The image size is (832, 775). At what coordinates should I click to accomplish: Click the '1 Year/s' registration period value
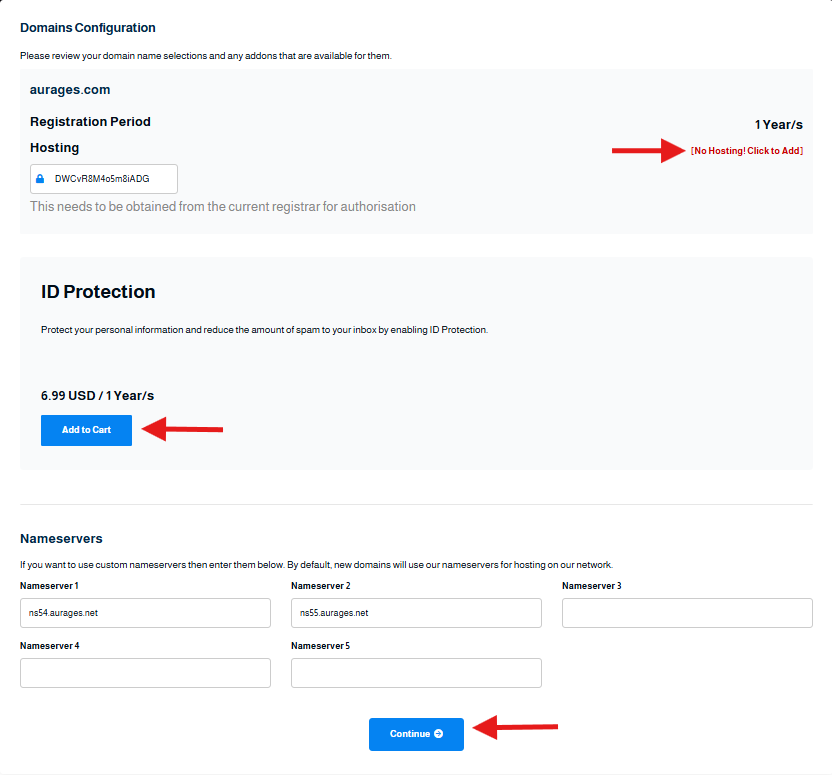point(778,125)
